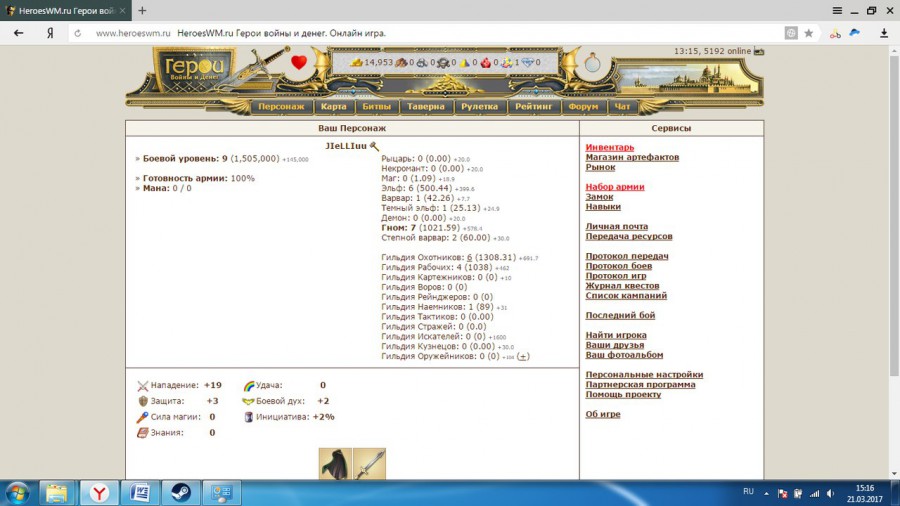The image size is (900, 506).
Task: Click the browser back arrow
Action: (x=18, y=33)
